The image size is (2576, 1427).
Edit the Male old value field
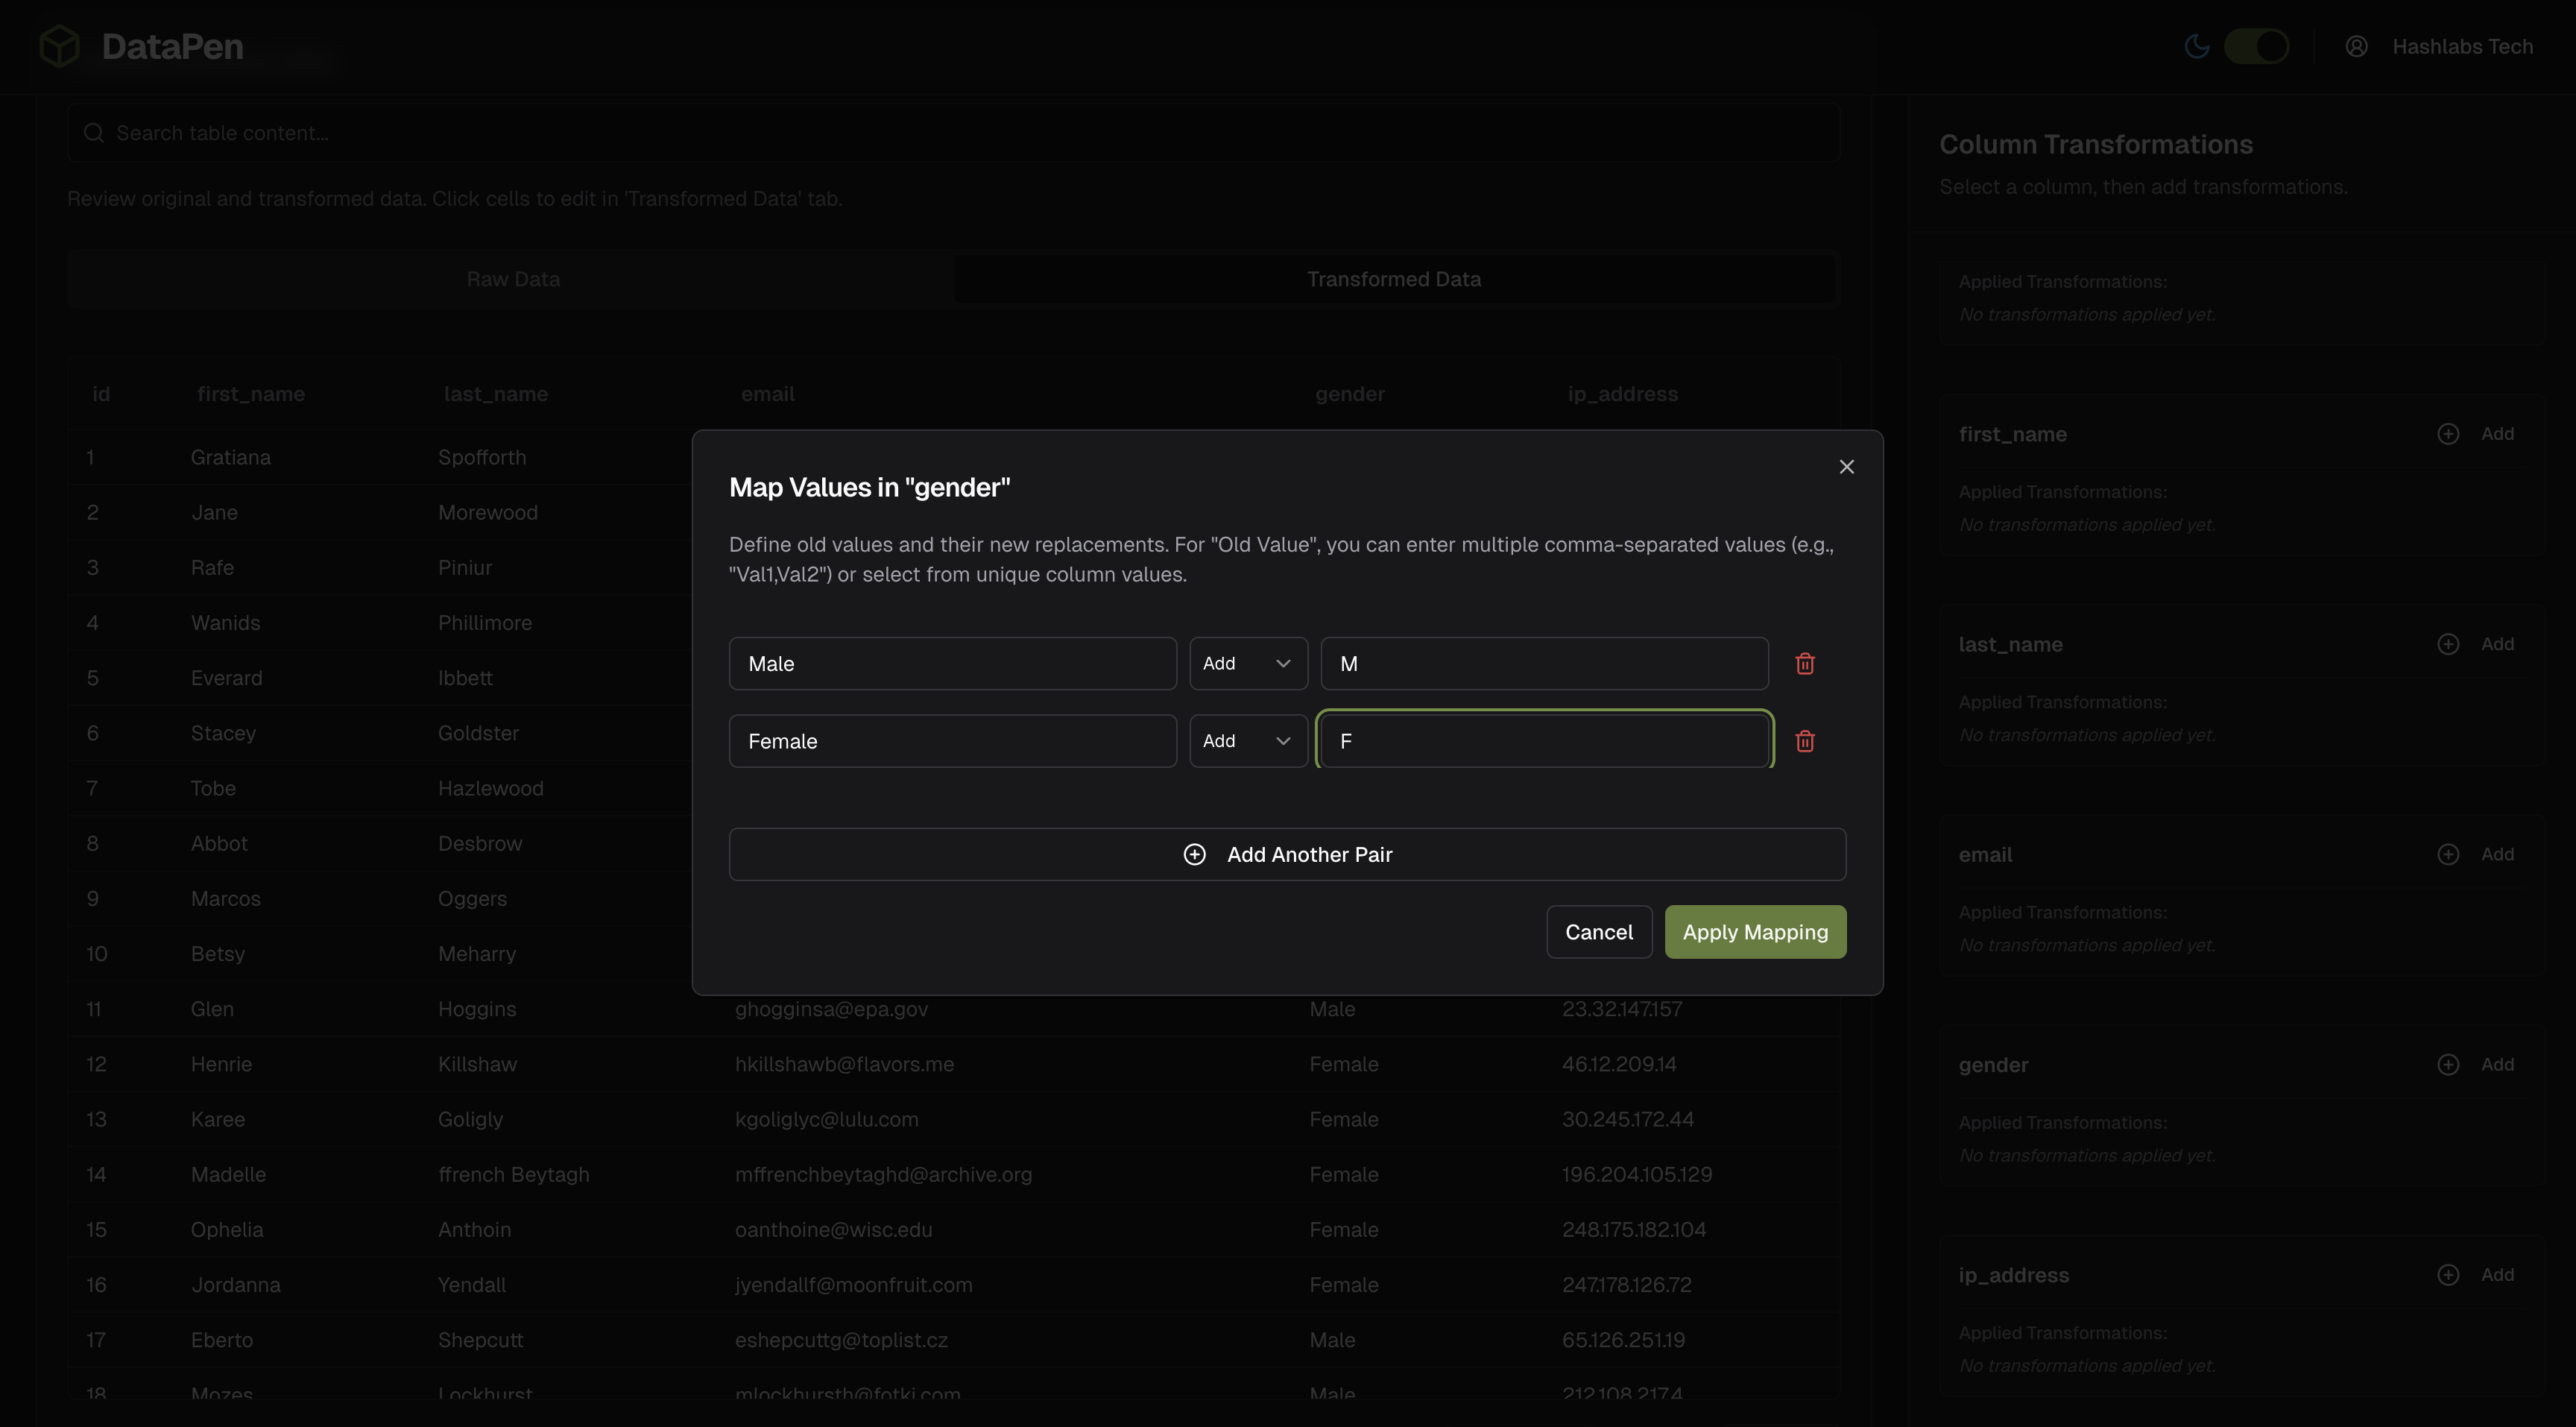click(x=952, y=664)
